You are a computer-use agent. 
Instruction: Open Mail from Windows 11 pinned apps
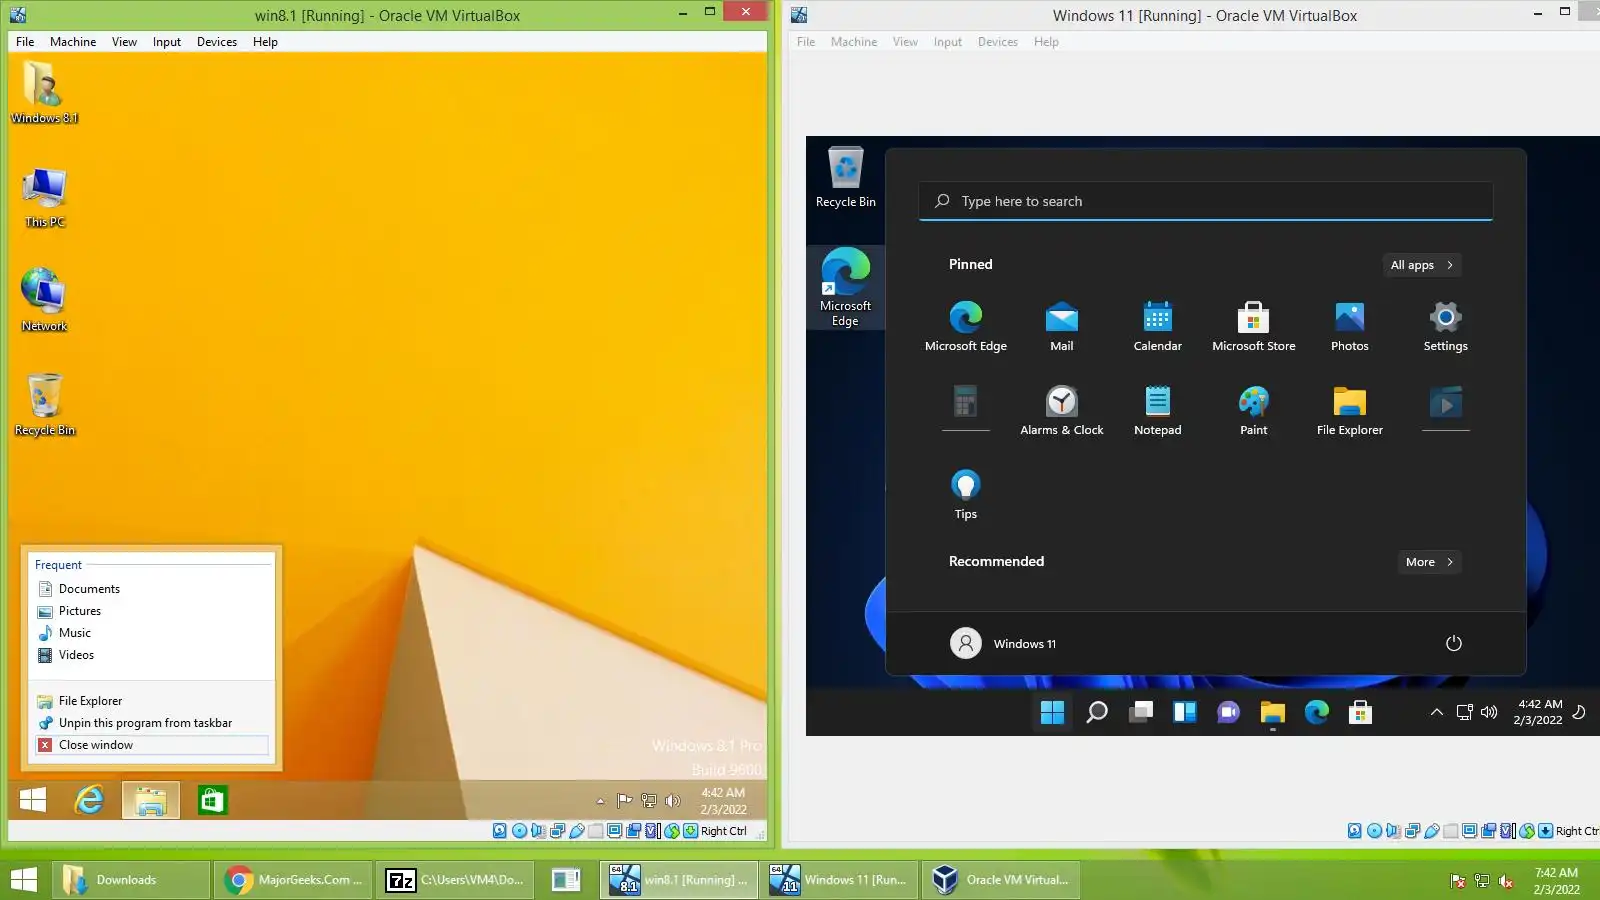[x=1062, y=327]
